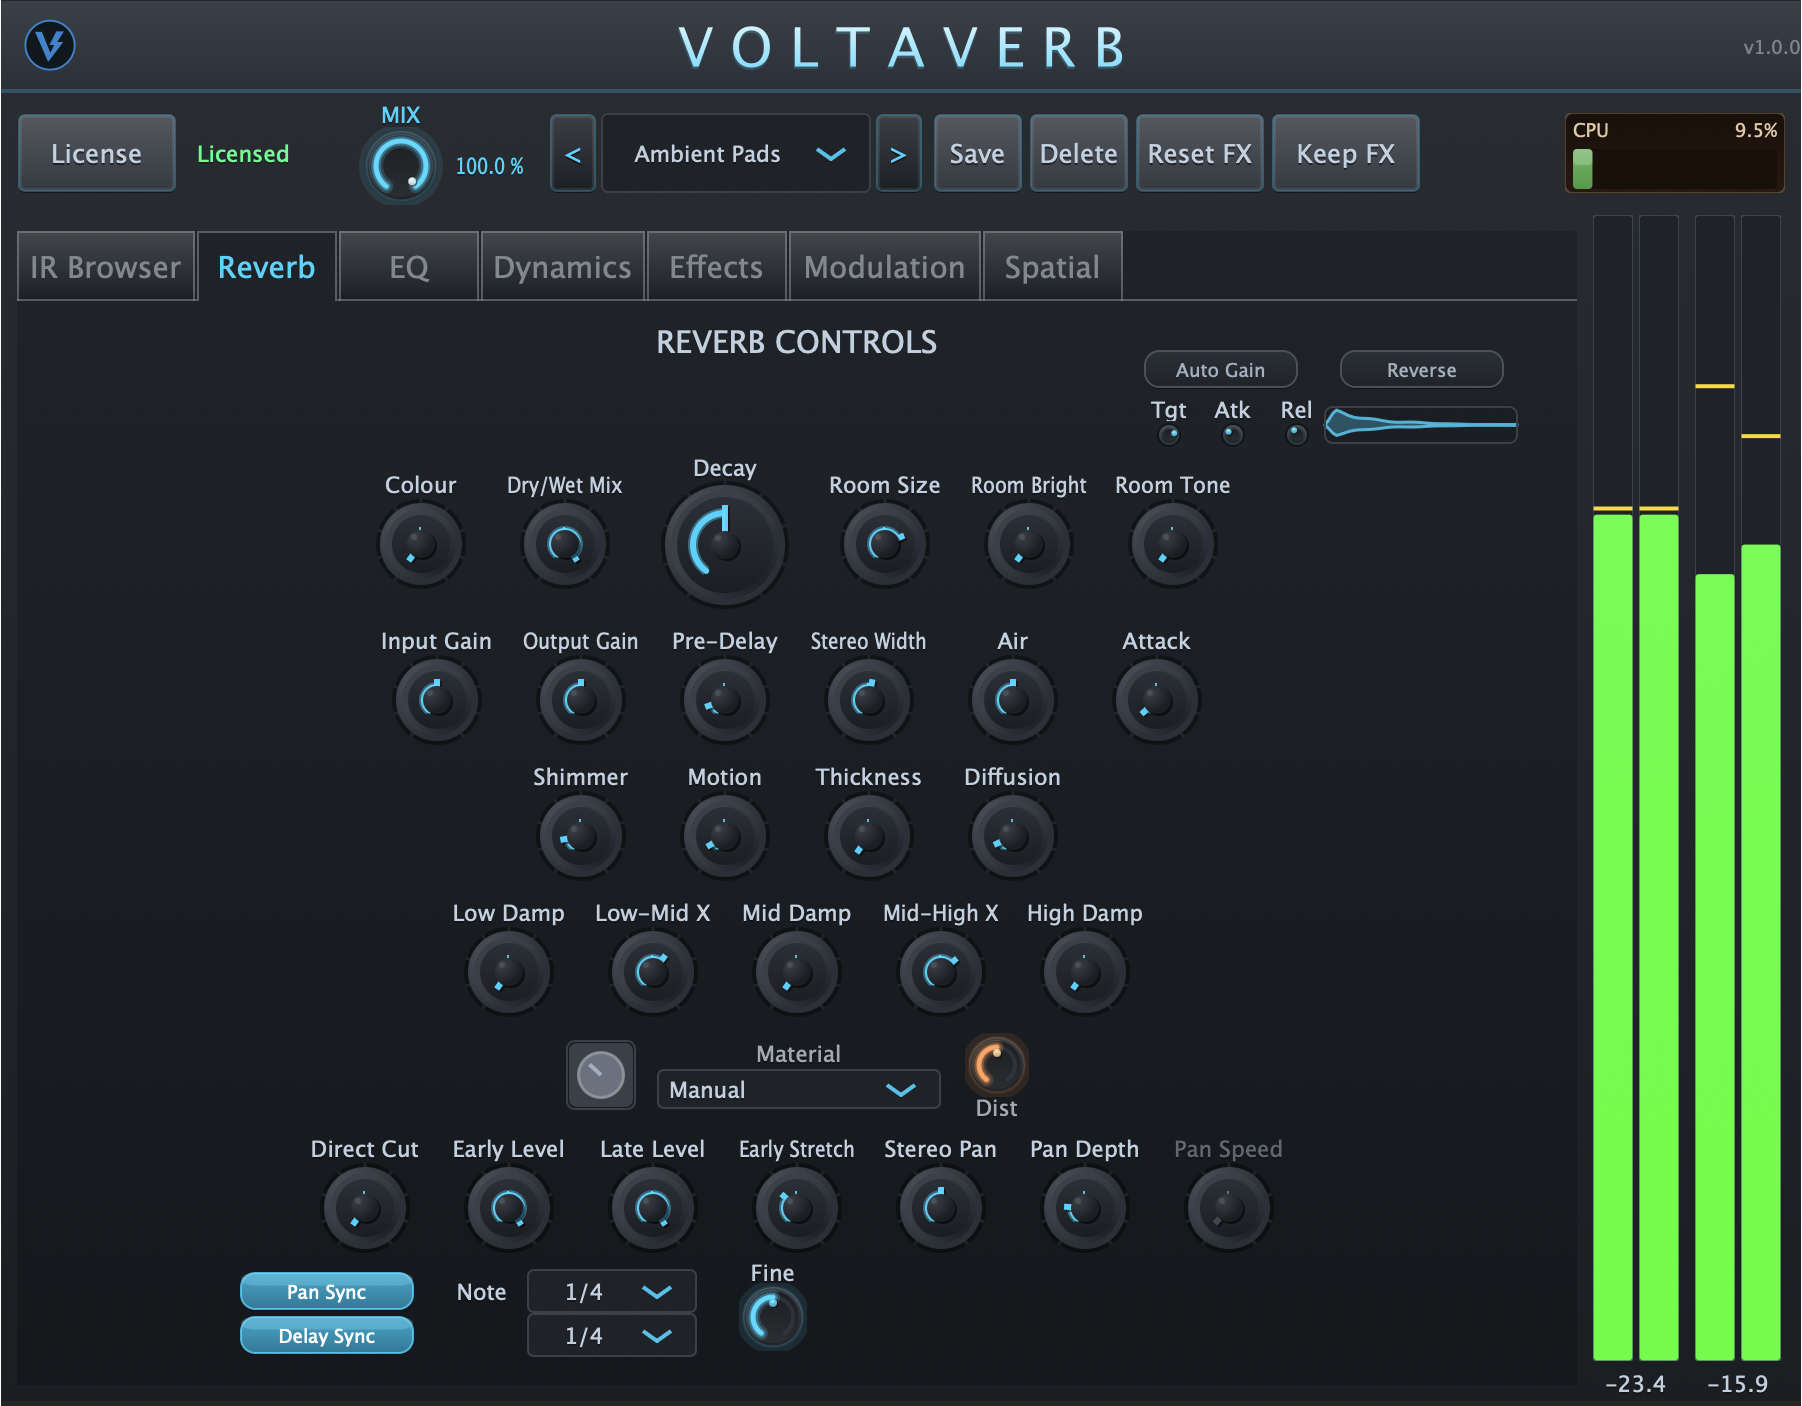Click the Output Gain knob
Screen dimensions: 1802x1406
(581, 700)
